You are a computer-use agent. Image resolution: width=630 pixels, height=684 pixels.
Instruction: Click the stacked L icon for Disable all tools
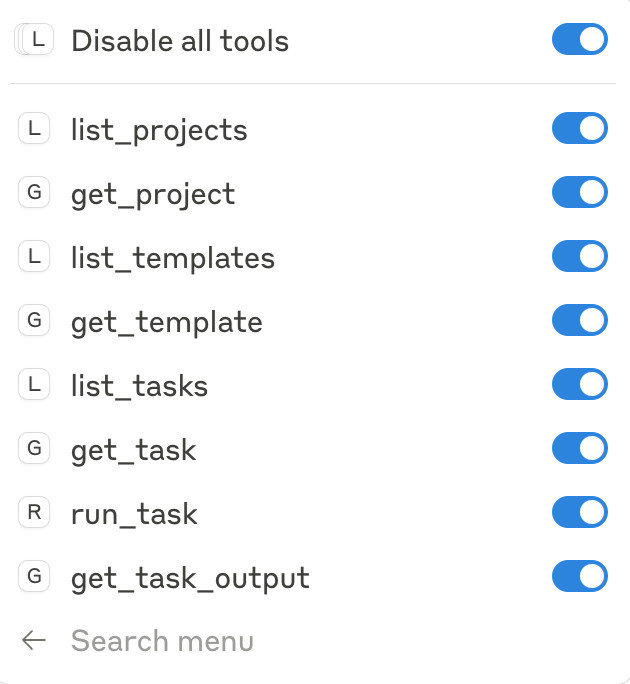(x=34, y=39)
